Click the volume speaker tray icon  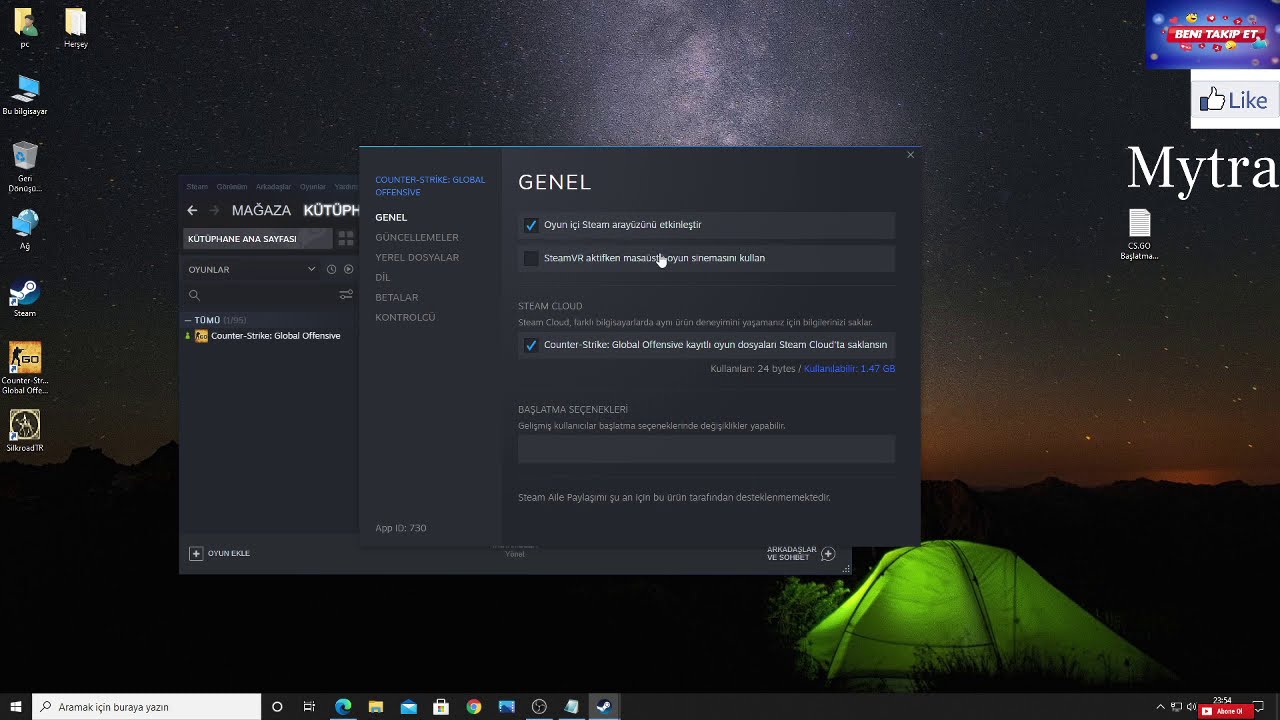(1191, 707)
